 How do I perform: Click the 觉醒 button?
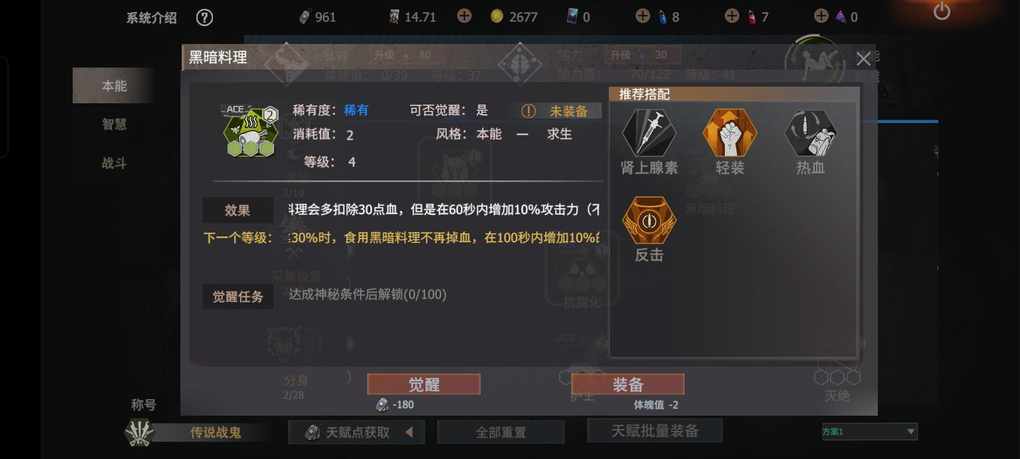pyautogui.click(x=423, y=384)
